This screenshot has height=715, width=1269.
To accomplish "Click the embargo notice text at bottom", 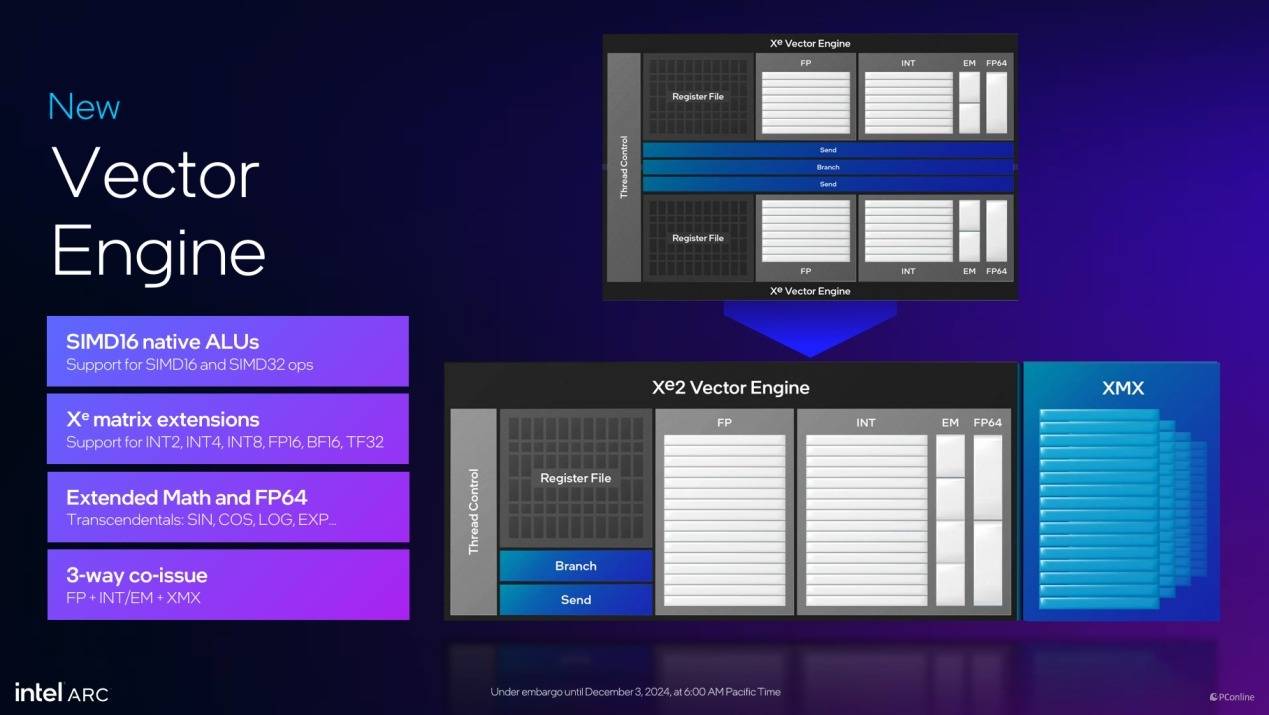I will [635, 692].
